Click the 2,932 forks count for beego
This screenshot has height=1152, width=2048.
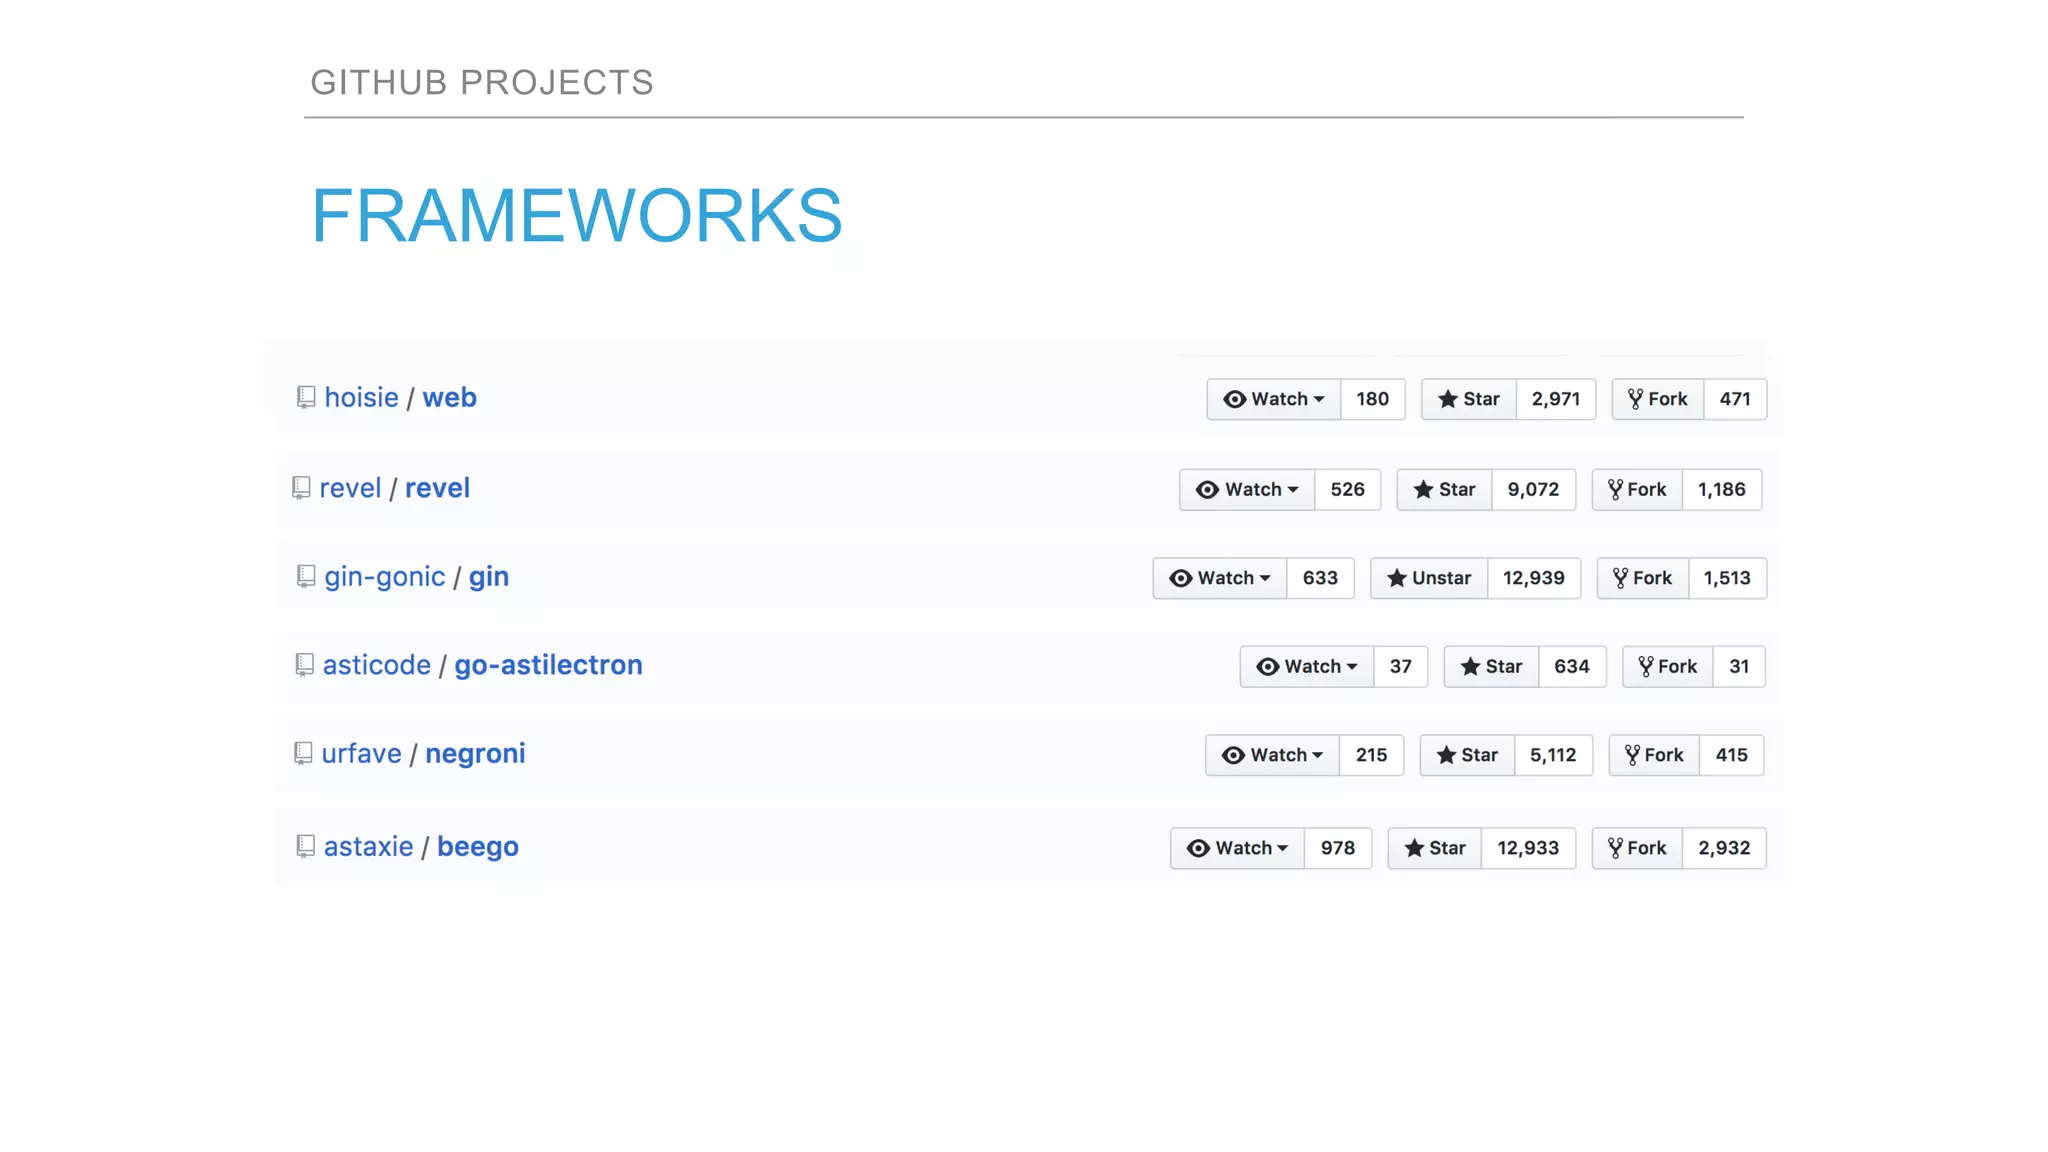1724,848
